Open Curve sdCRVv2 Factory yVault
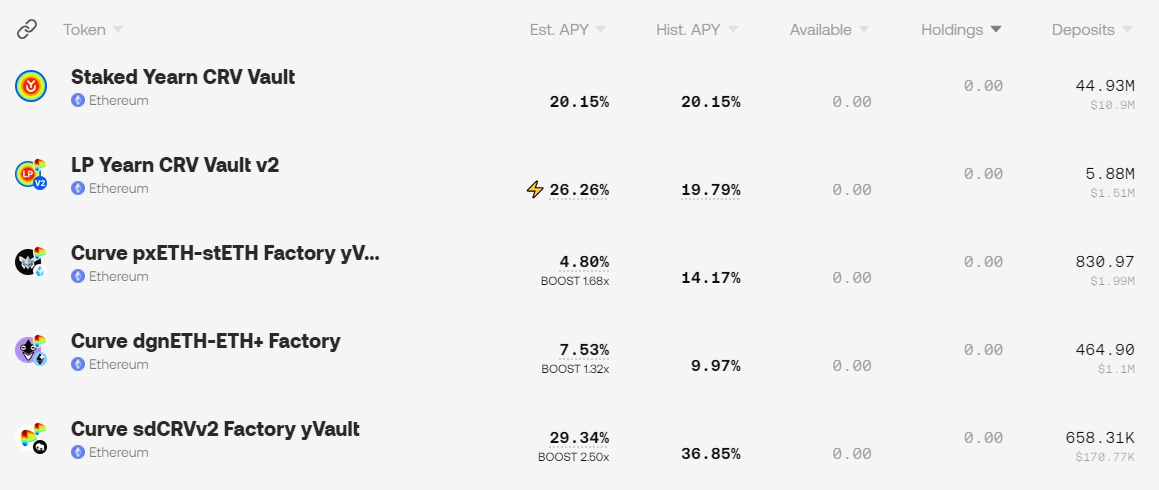 tap(215, 429)
